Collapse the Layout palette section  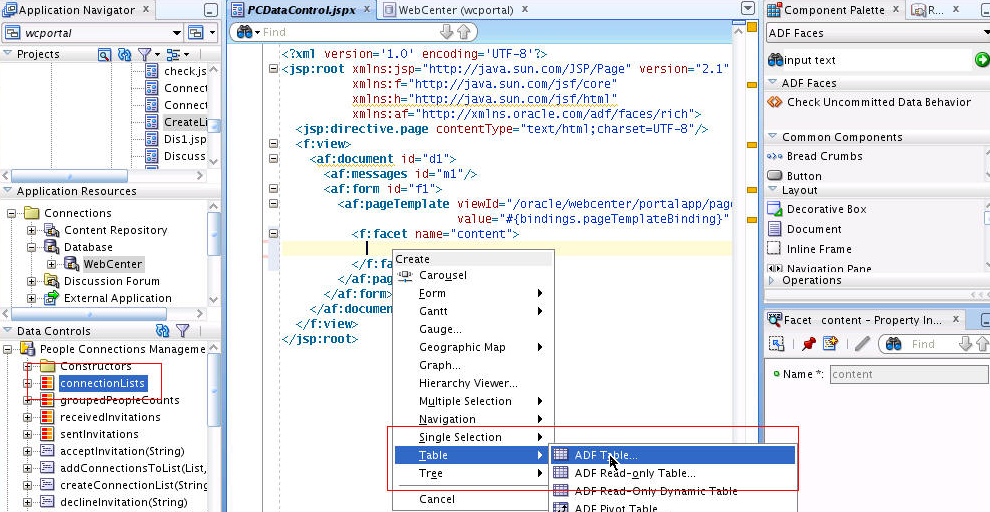(772, 190)
